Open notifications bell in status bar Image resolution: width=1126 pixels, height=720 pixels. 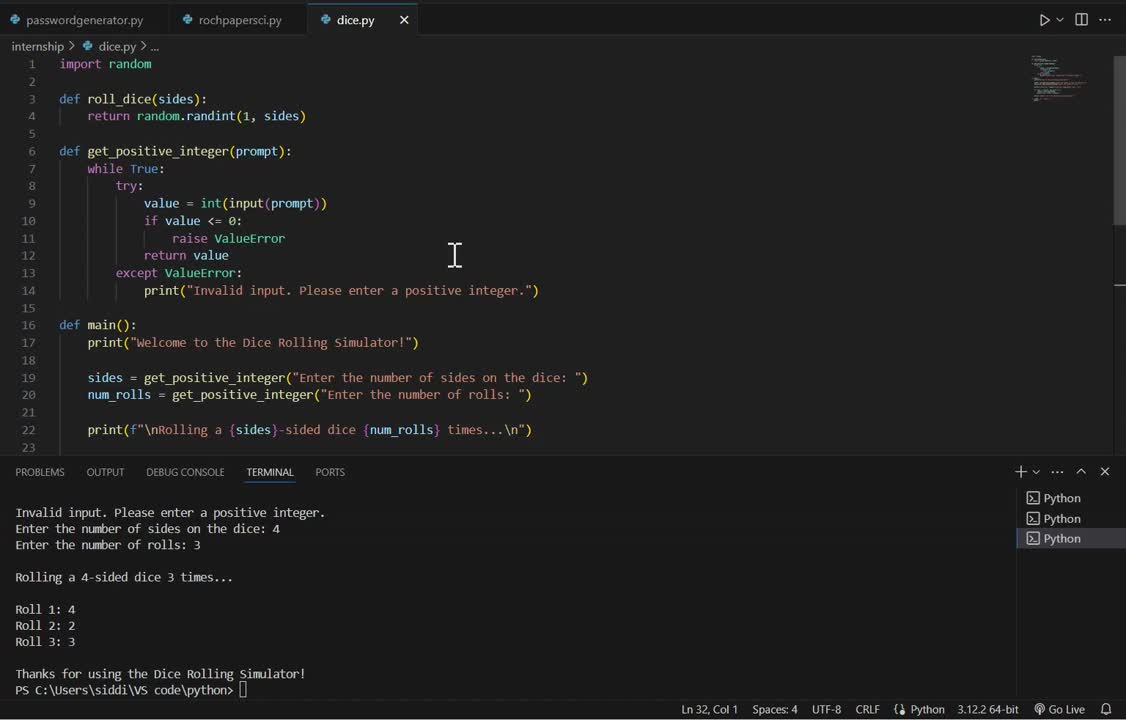point(1106,709)
